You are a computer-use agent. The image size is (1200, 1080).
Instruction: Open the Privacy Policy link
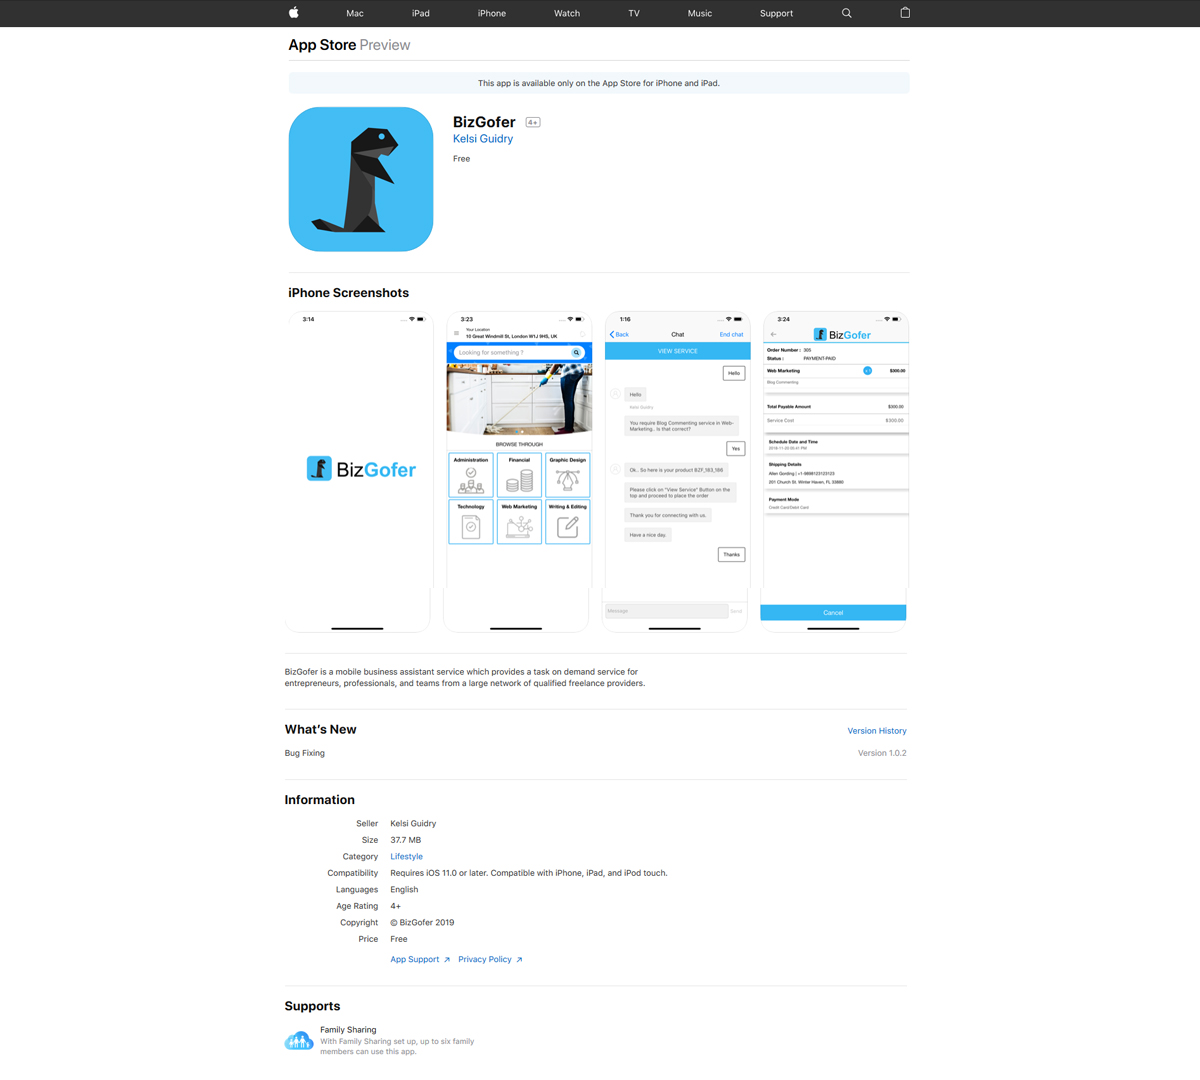[x=485, y=960]
